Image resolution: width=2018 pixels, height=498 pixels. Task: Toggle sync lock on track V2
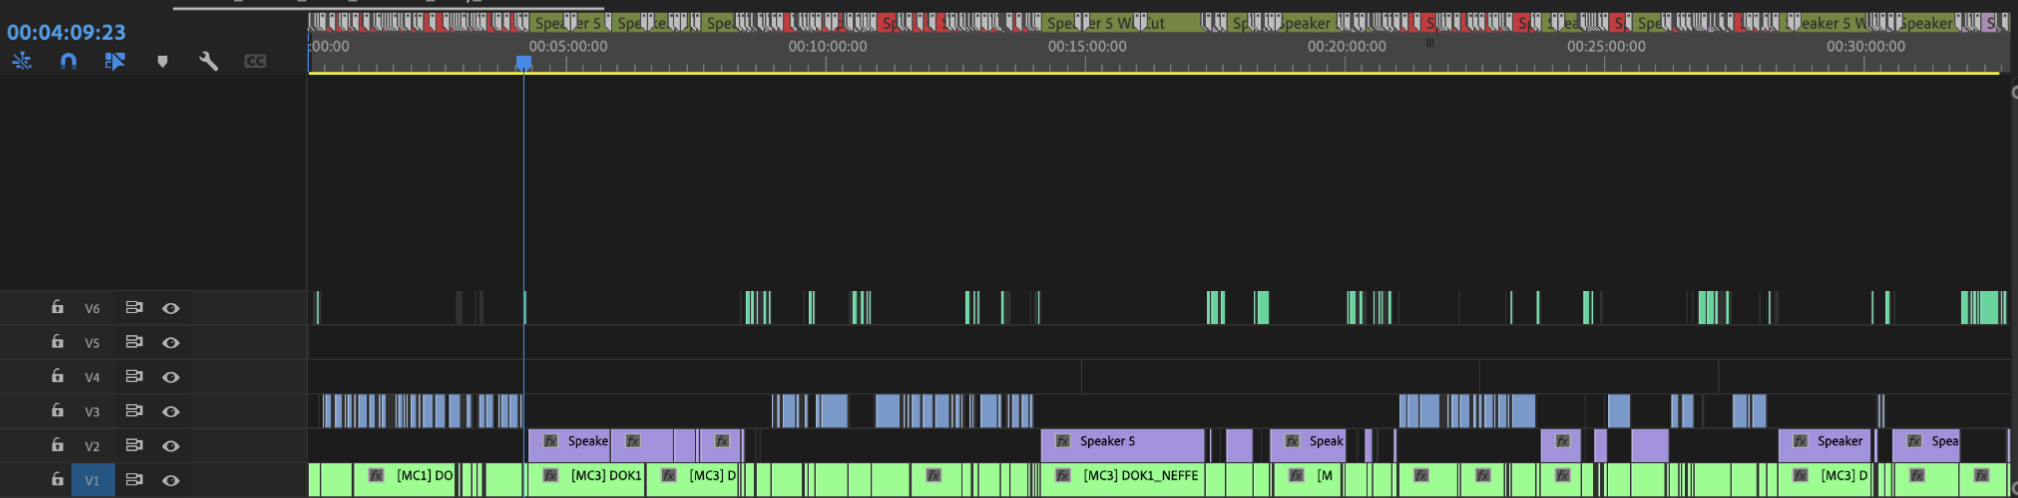(134, 446)
